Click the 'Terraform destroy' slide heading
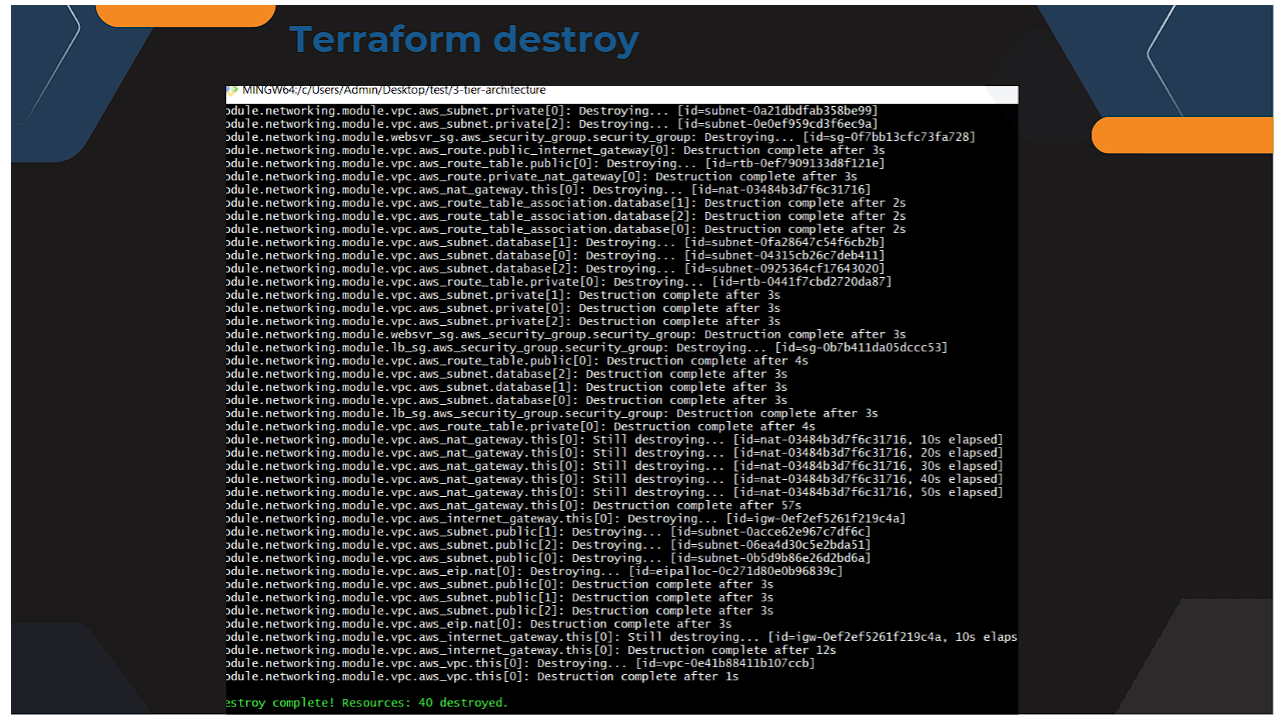1282x724 pixels. tap(464, 40)
